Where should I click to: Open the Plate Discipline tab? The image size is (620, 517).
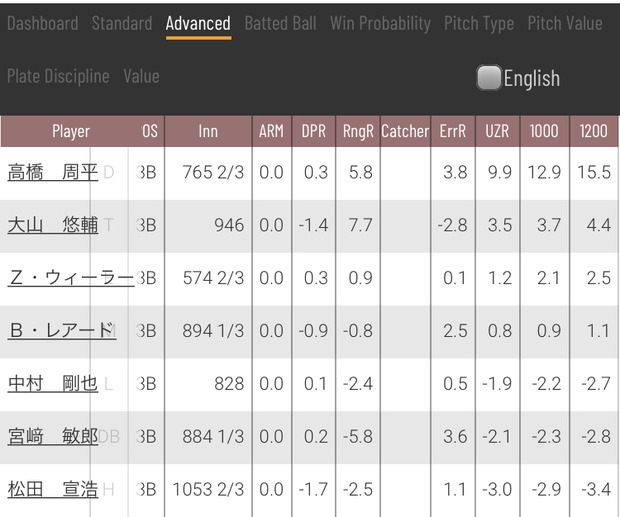[x=58, y=76]
